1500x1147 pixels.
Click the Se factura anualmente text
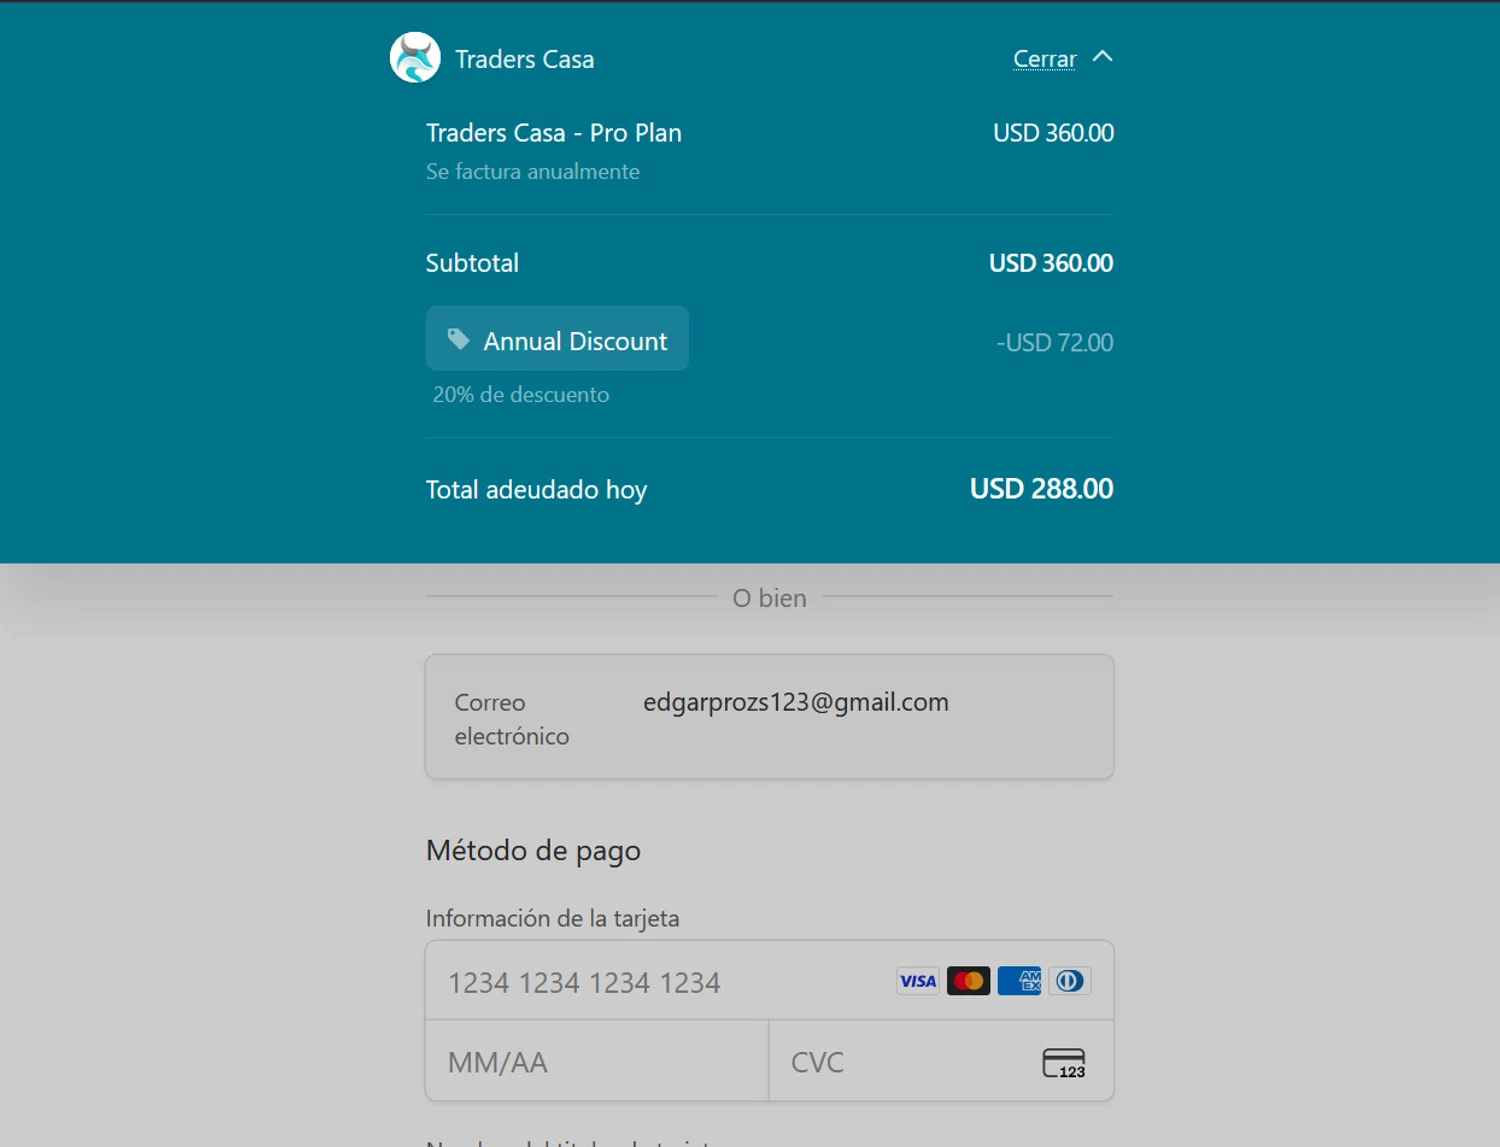533,171
